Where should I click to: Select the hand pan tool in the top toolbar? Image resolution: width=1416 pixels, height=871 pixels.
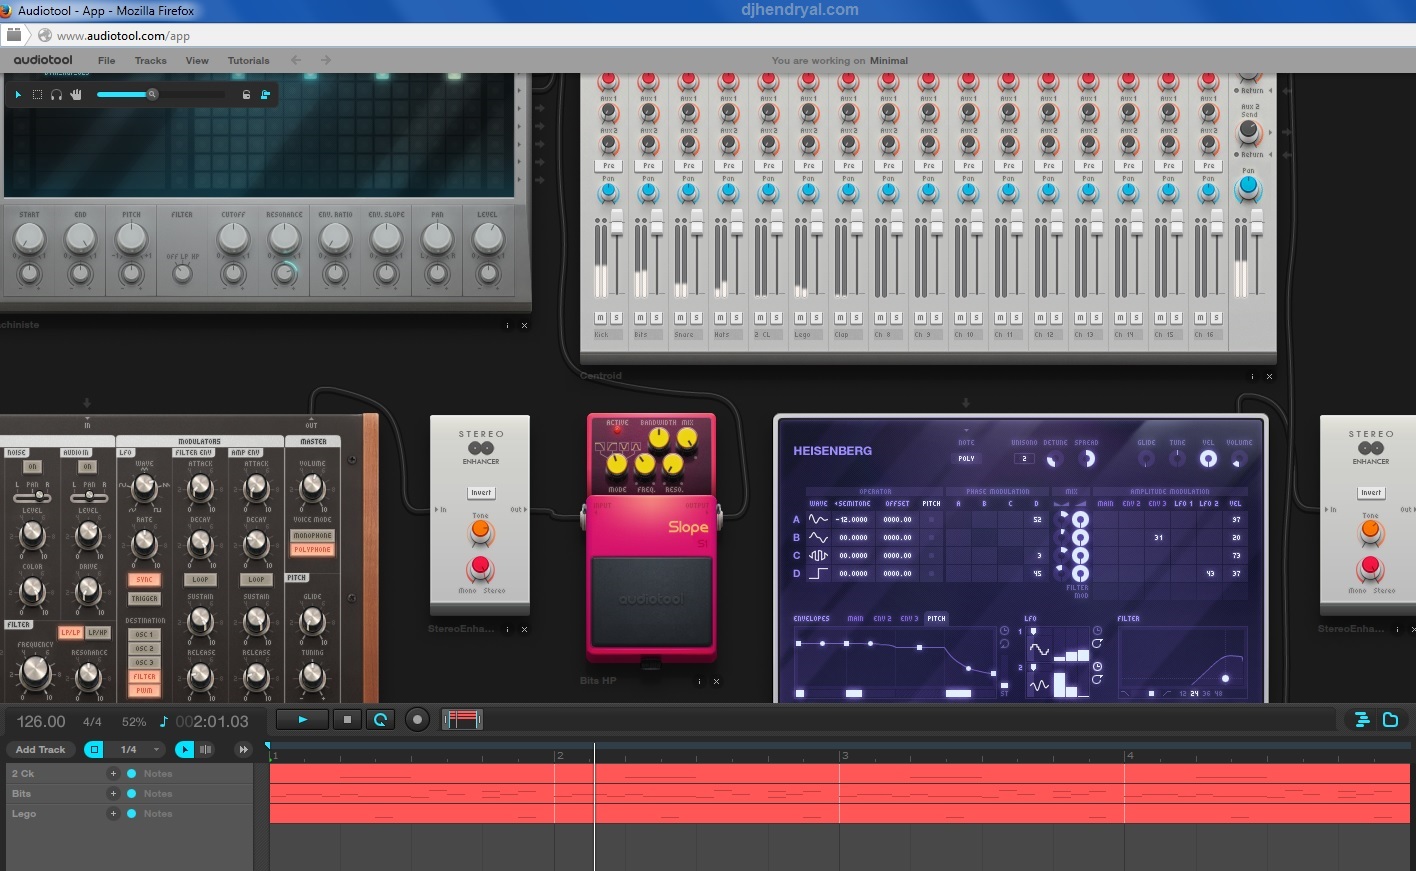[75, 94]
